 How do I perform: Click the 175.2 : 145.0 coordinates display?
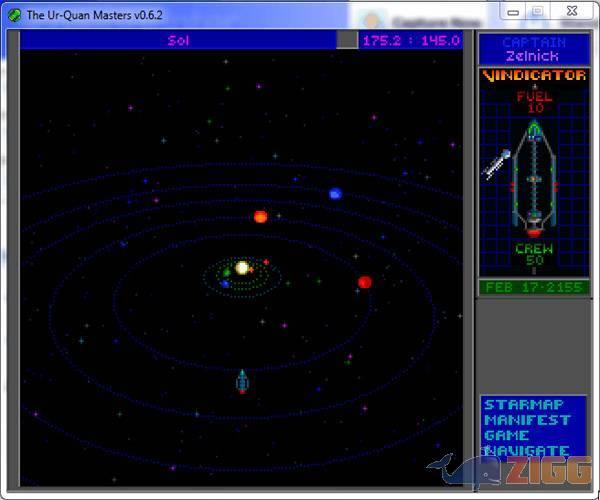410,40
